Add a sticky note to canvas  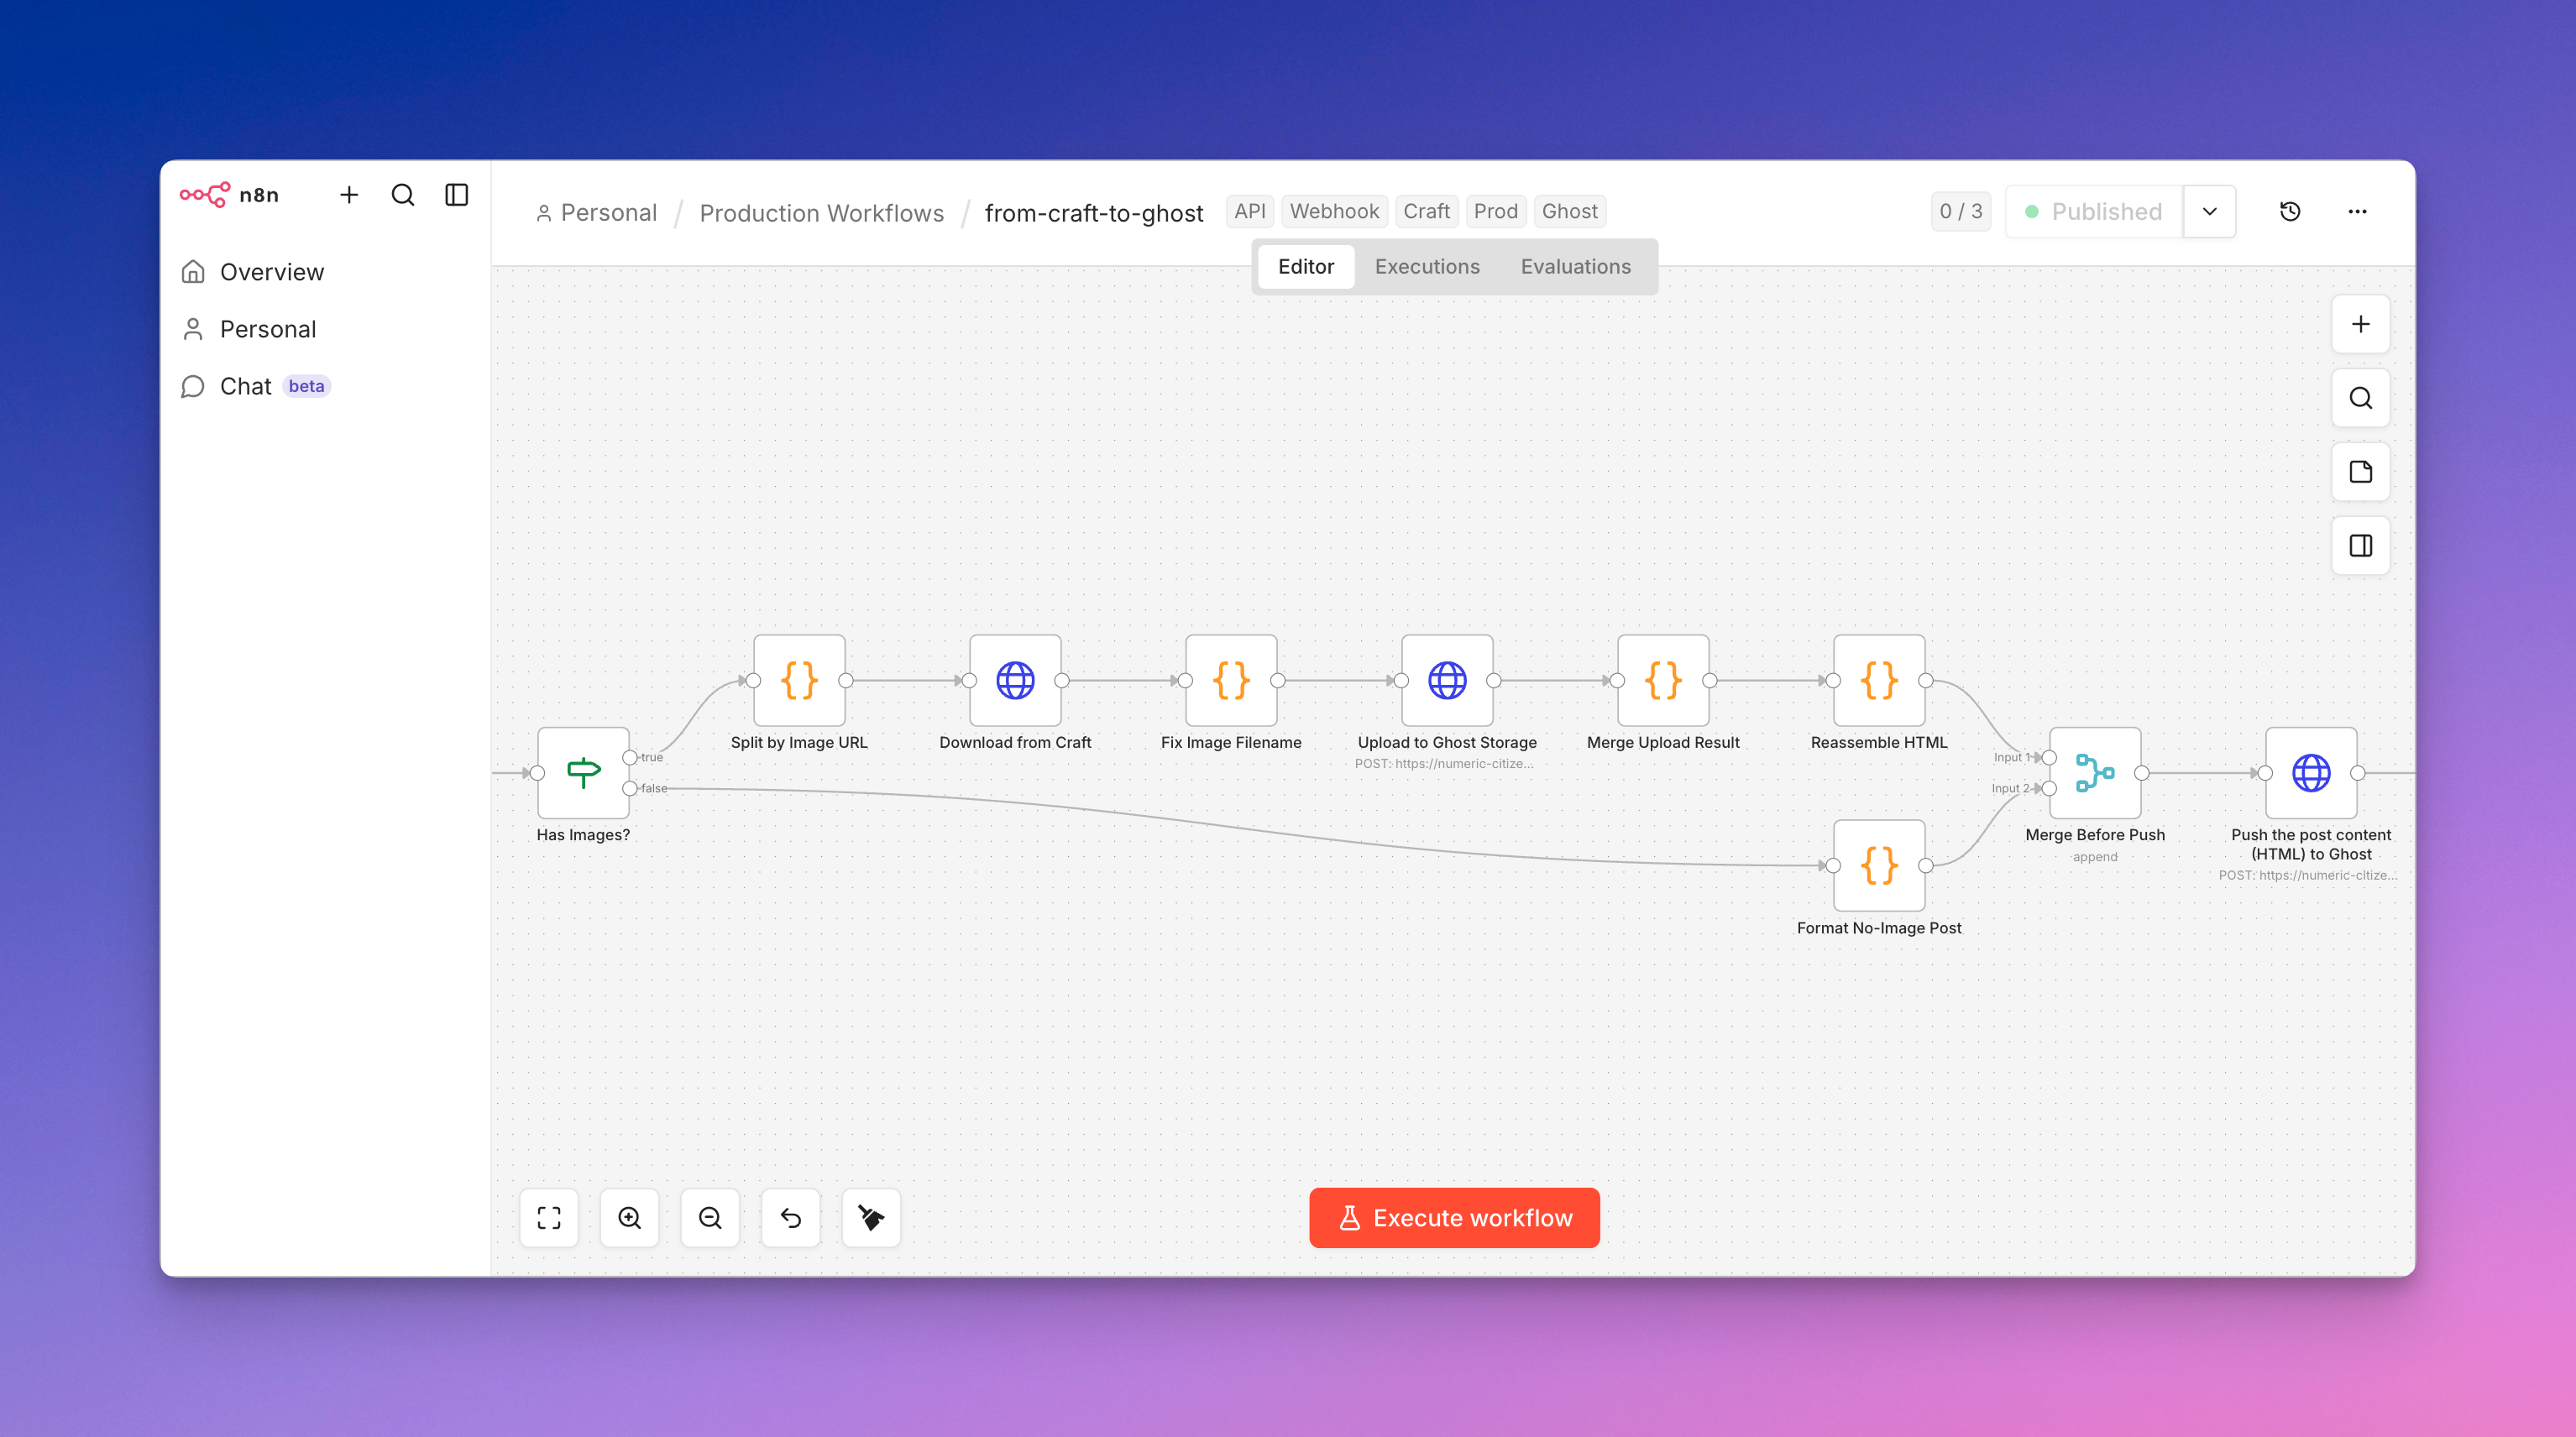pos(2360,472)
